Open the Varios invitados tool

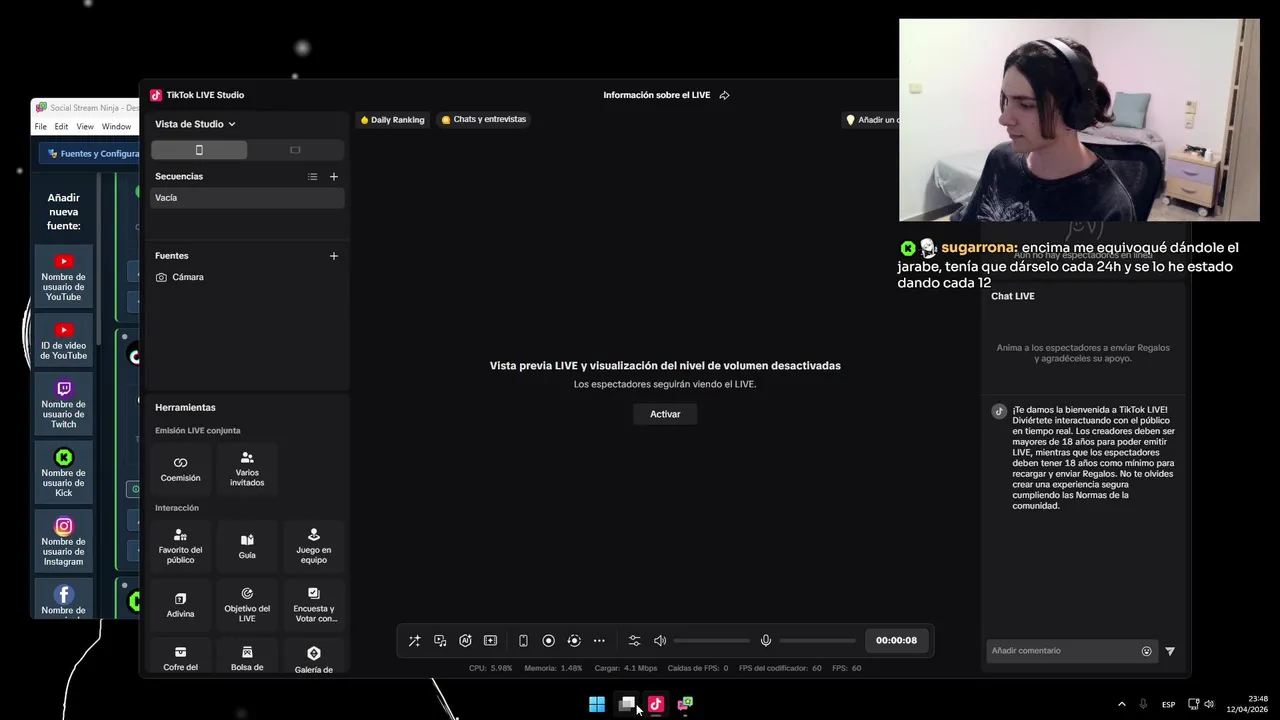click(x=247, y=468)
